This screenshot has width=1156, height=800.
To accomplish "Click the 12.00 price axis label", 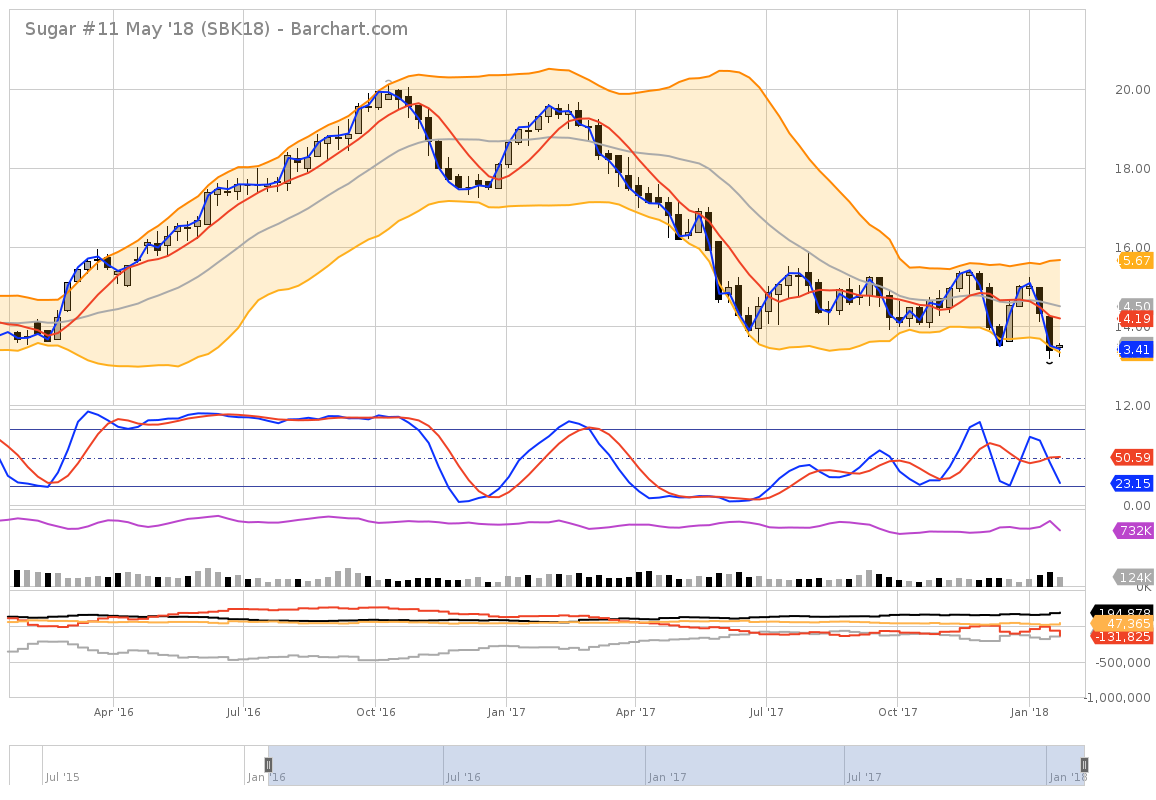I will [1132, 406].
